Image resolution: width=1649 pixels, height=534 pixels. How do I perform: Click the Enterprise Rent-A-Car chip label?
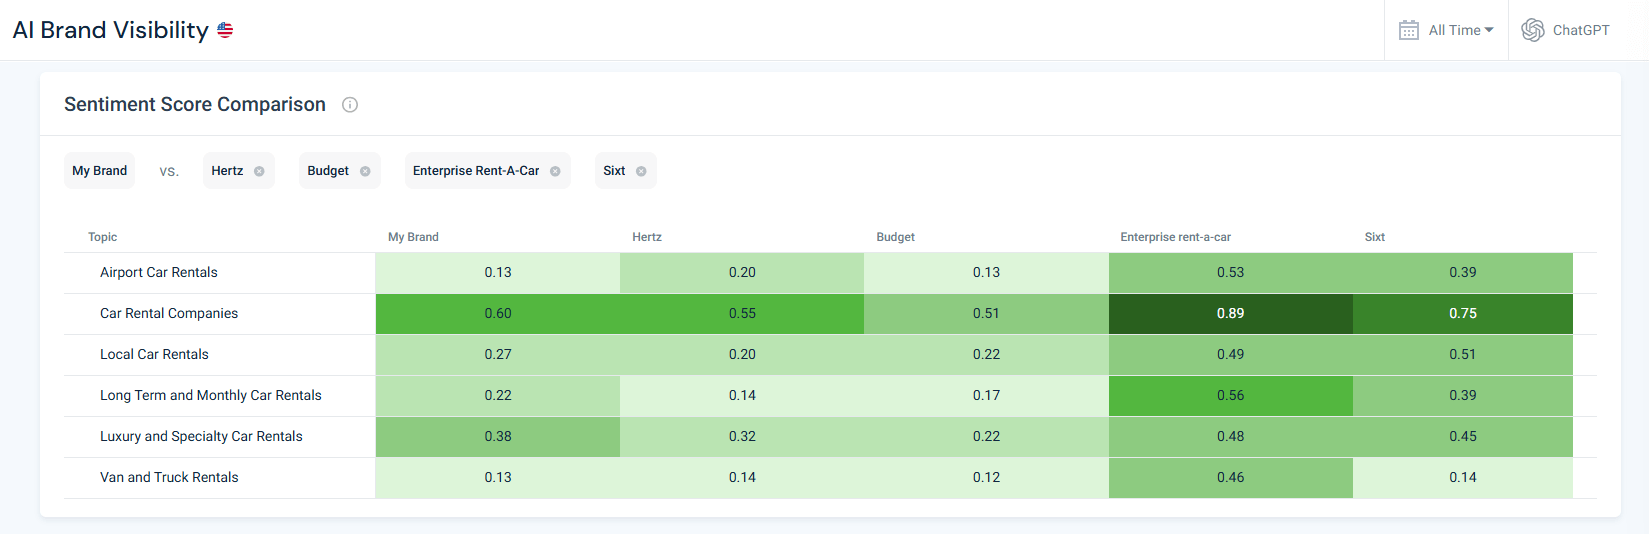[x=476, y=171]
